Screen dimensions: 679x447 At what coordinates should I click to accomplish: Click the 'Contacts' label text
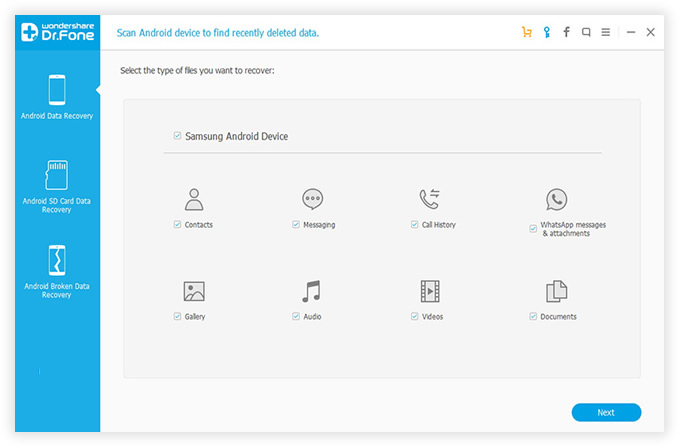[199, 225]
